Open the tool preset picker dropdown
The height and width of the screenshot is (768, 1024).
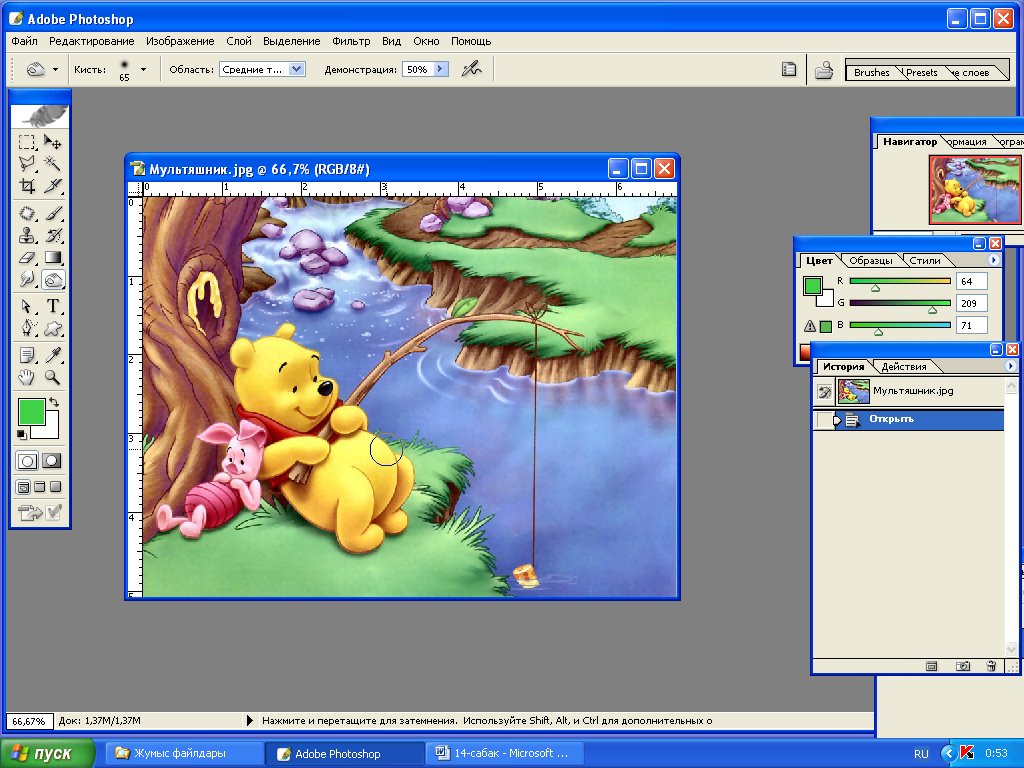click(56, 69)
